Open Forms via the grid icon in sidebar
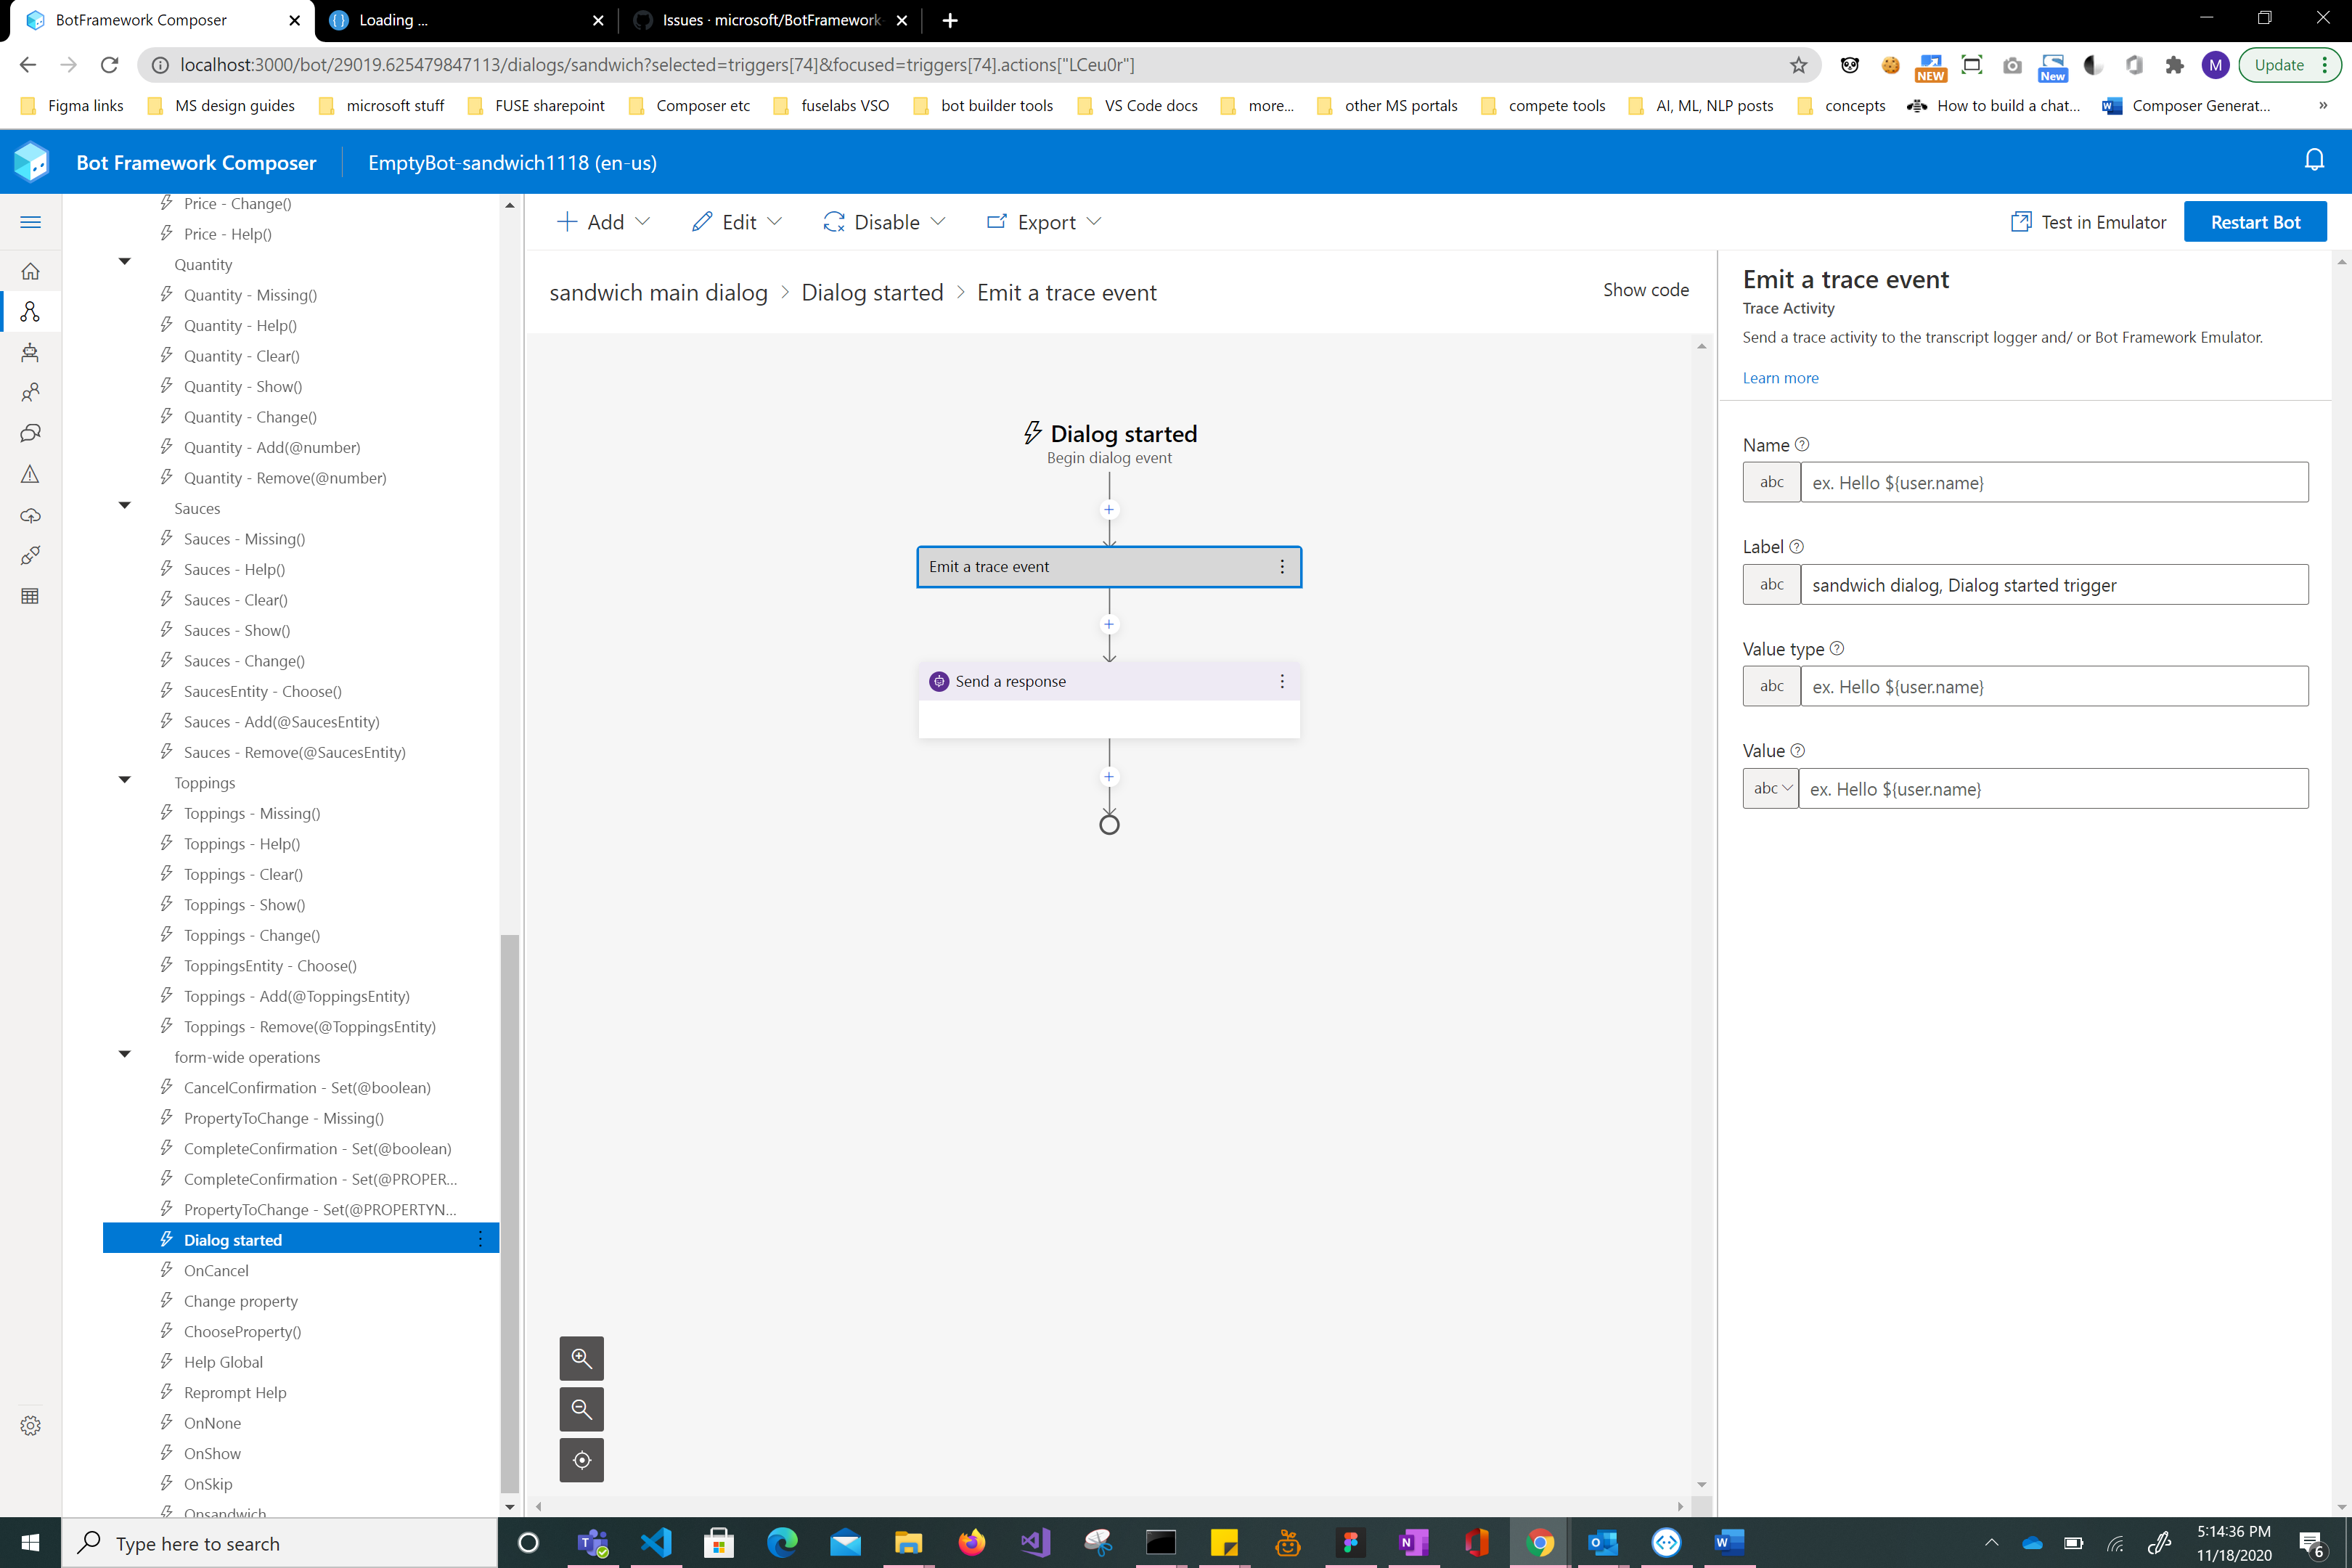 31,595
